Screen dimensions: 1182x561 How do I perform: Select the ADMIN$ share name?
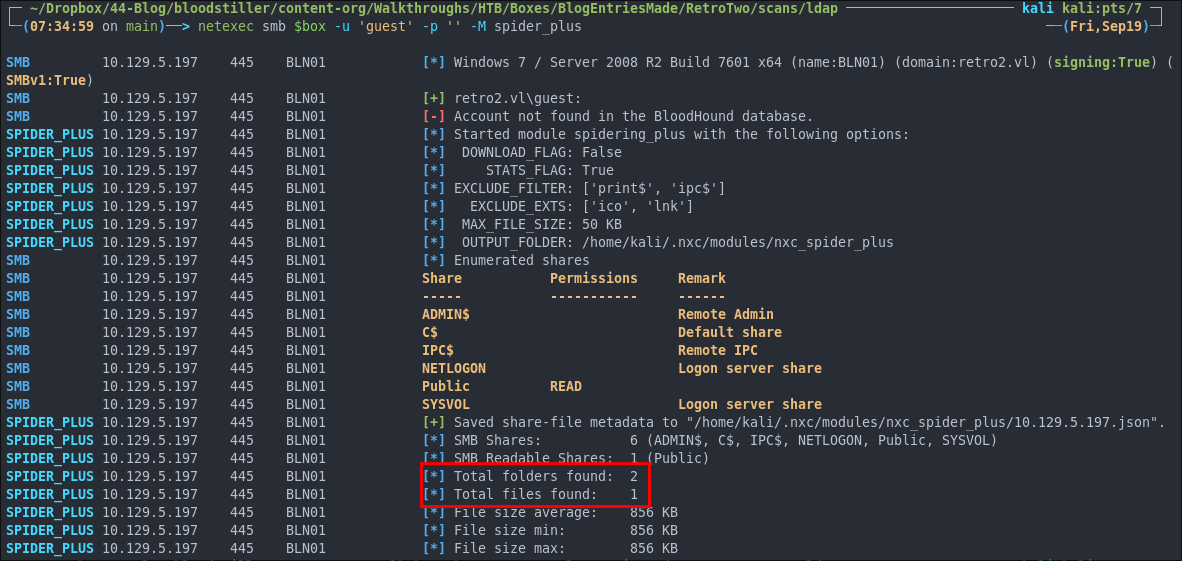[x=446, y=314]
